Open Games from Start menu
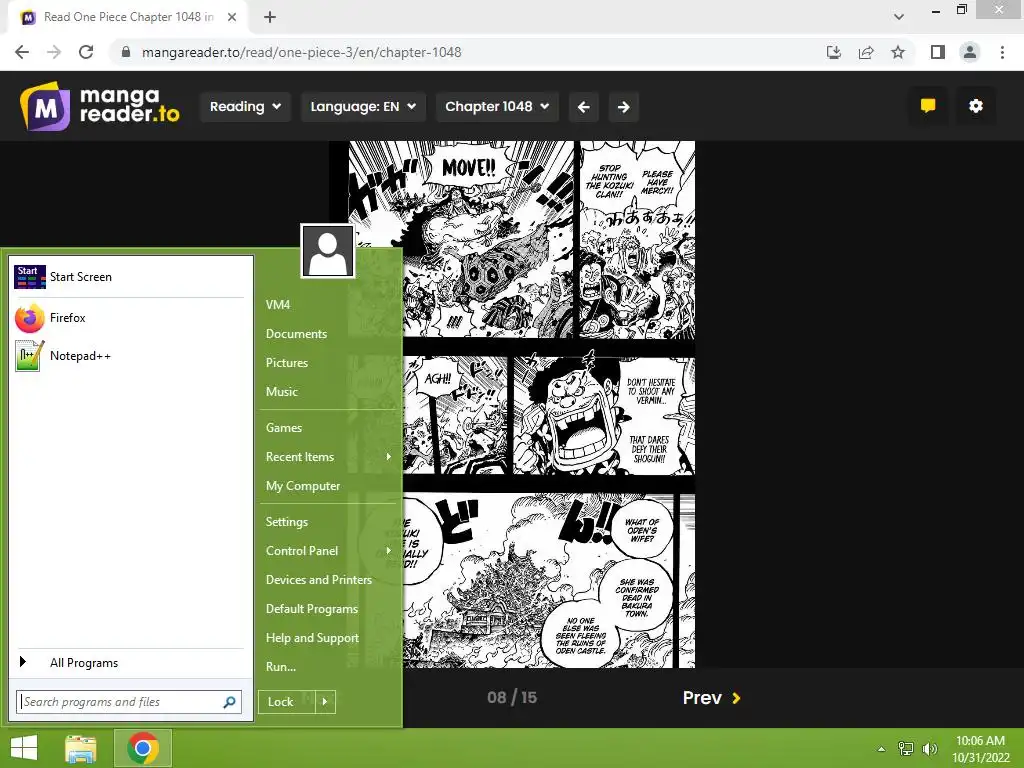This screenshot has width=1024, height=768. [283, 428]
